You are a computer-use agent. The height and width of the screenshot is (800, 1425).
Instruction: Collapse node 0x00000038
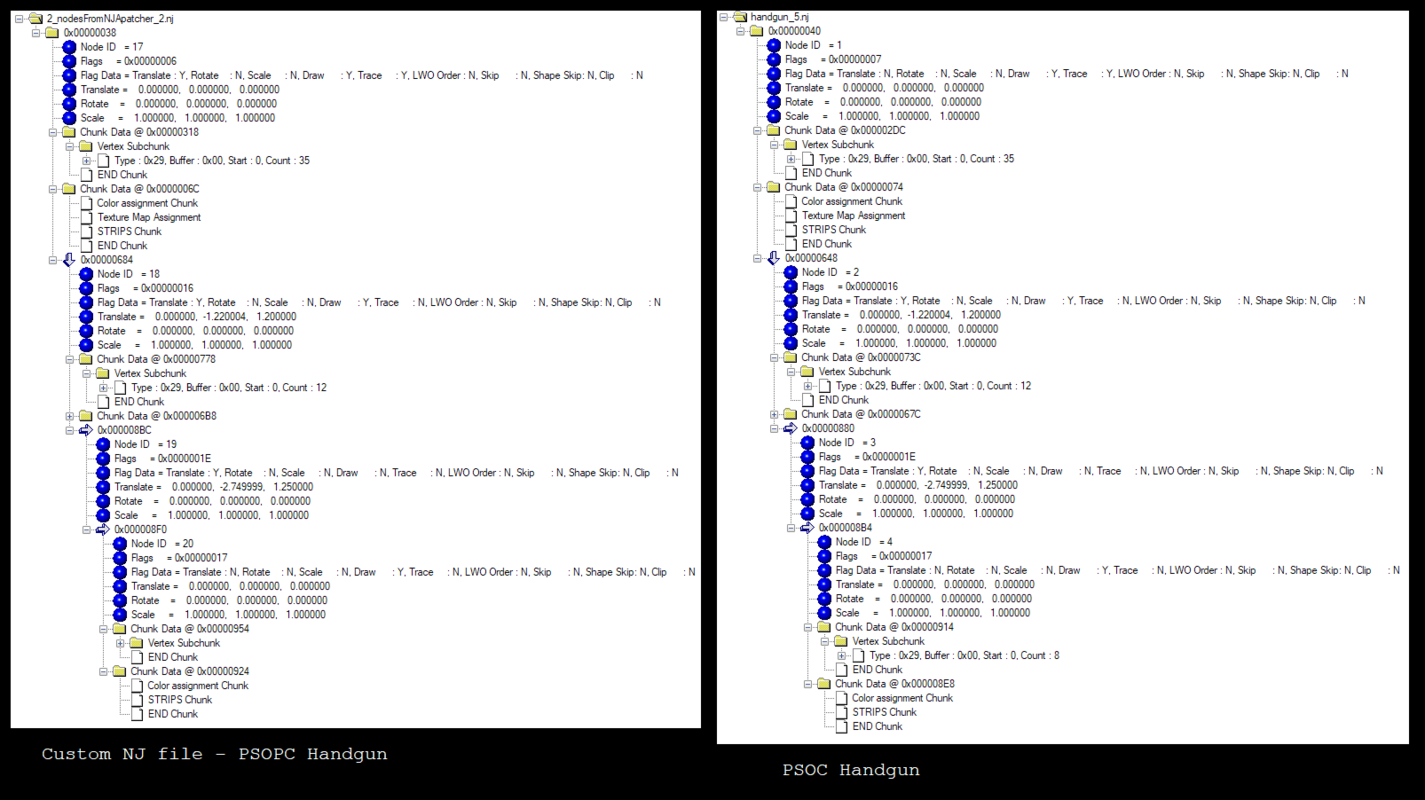tap(36, 33)
